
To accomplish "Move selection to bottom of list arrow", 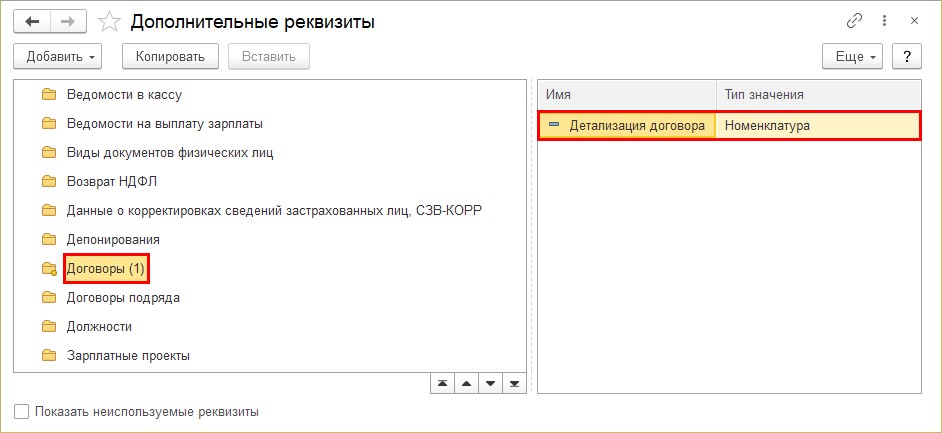I will 514,383.
